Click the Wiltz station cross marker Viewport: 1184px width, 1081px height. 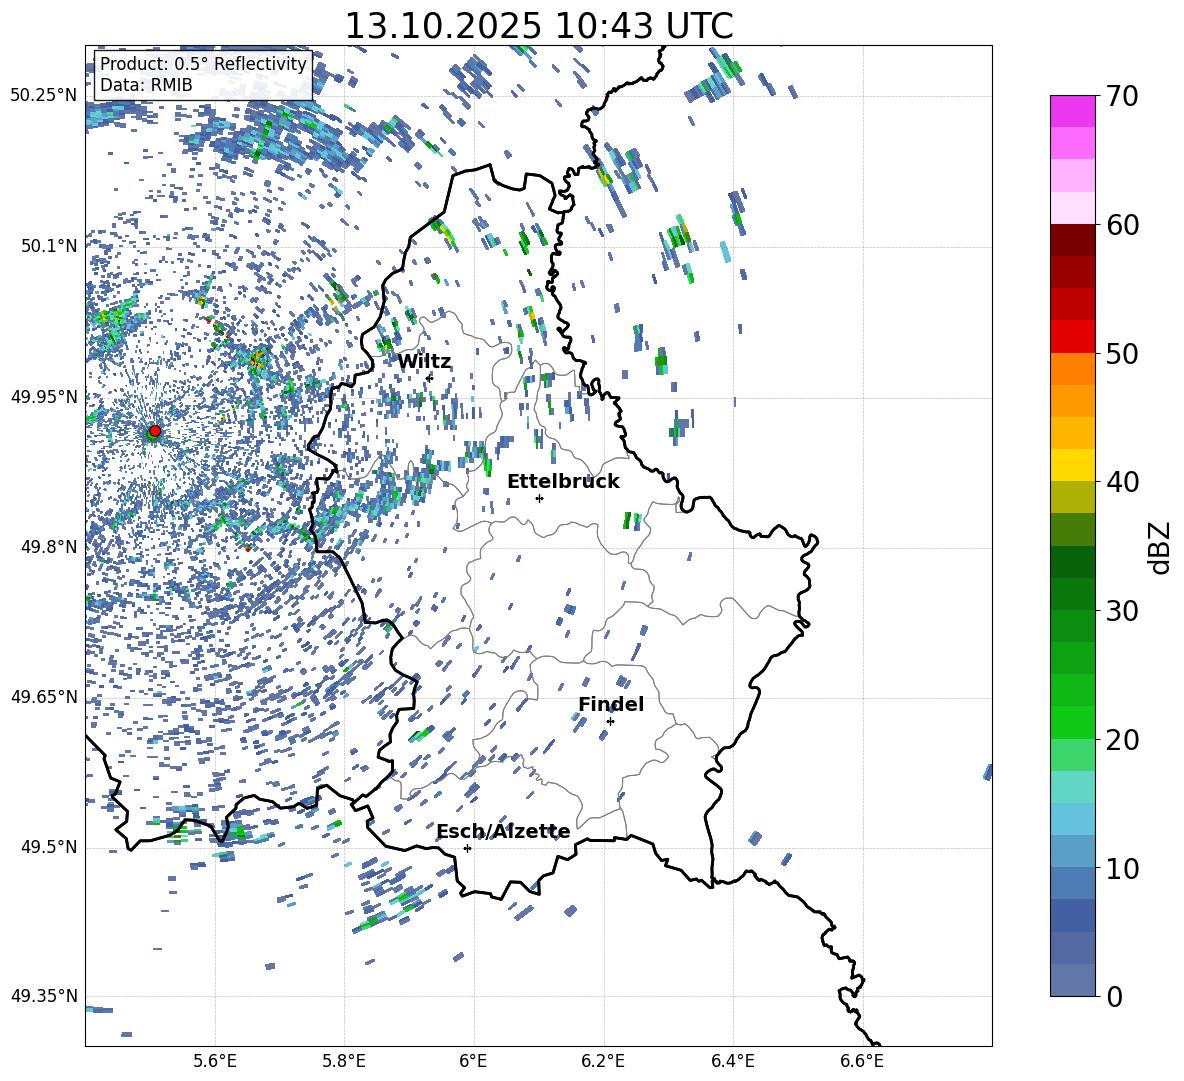430,377
